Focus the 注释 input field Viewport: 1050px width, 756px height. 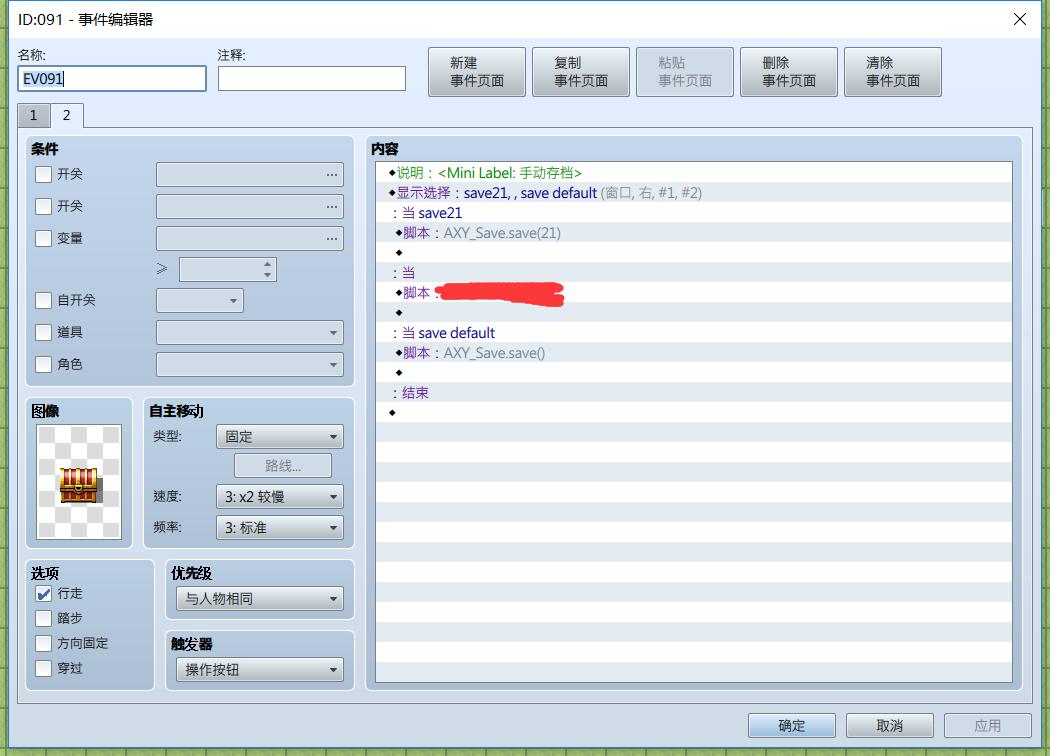(311, 78)
